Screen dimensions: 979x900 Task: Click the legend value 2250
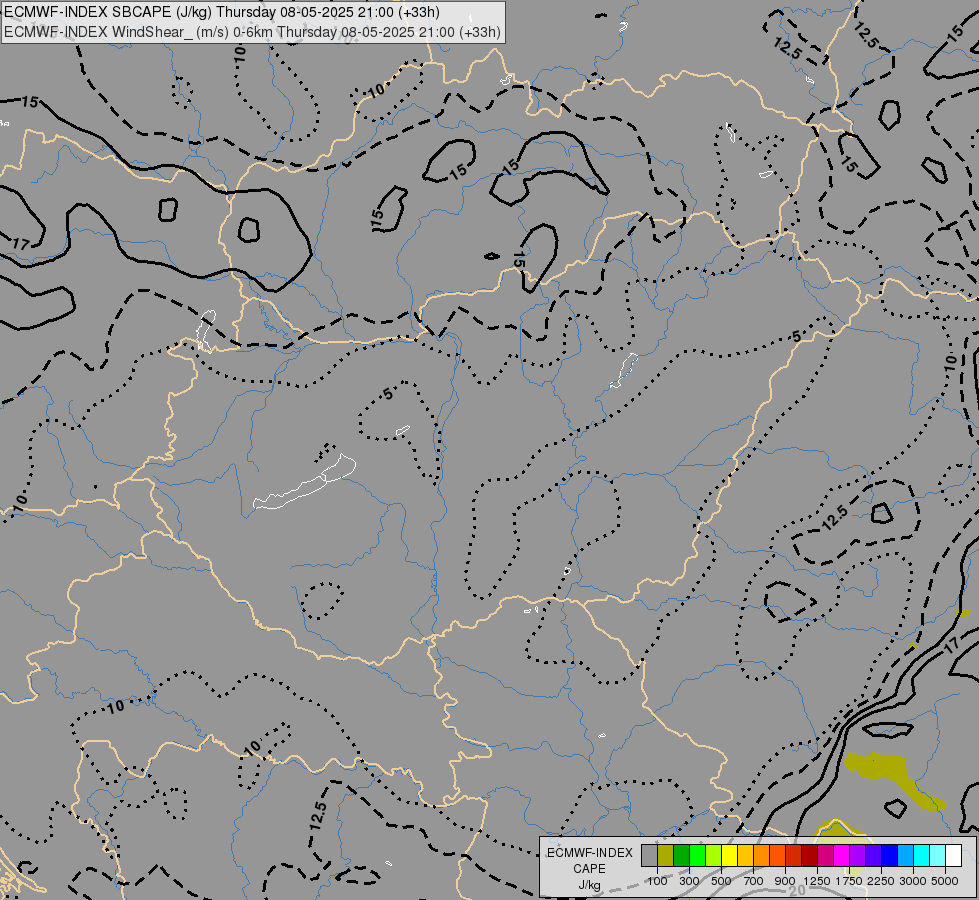point(881,881)
